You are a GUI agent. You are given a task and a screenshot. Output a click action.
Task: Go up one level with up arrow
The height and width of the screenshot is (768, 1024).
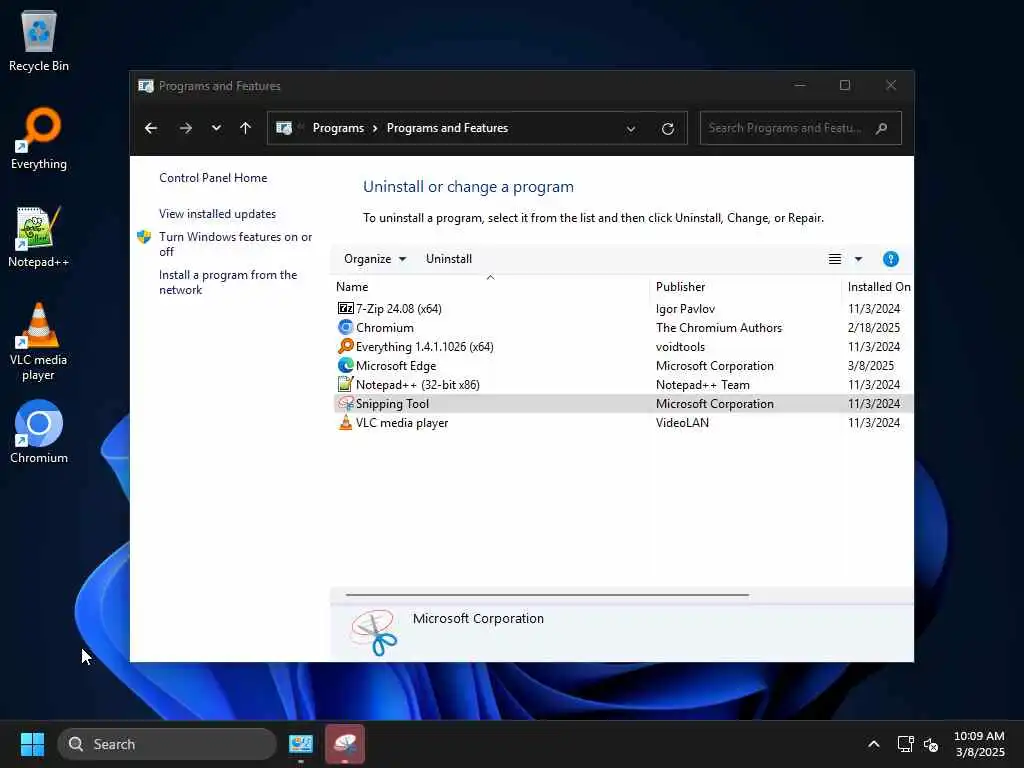(246, 128)
